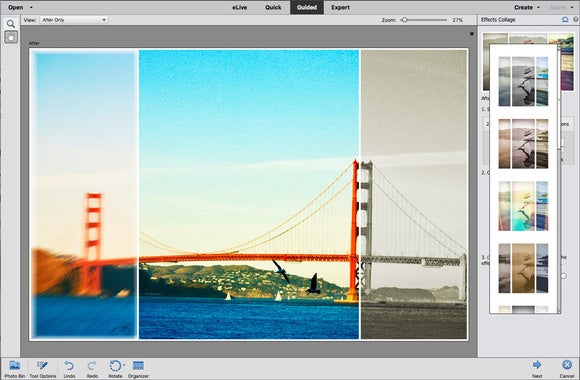Cancel the guided edit

pyautogui.click(x=567, y=369)
